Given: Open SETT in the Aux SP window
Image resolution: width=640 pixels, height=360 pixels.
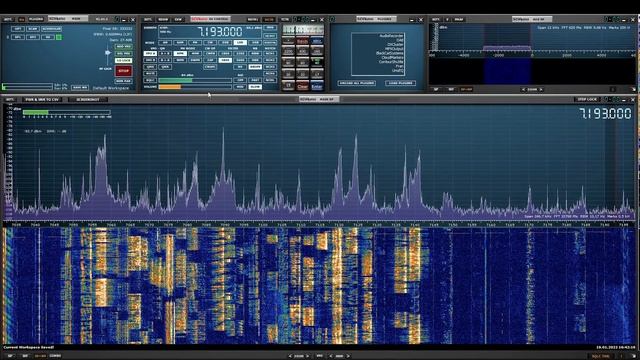Looking at the screenshot, I should click(x=436, y=19).
